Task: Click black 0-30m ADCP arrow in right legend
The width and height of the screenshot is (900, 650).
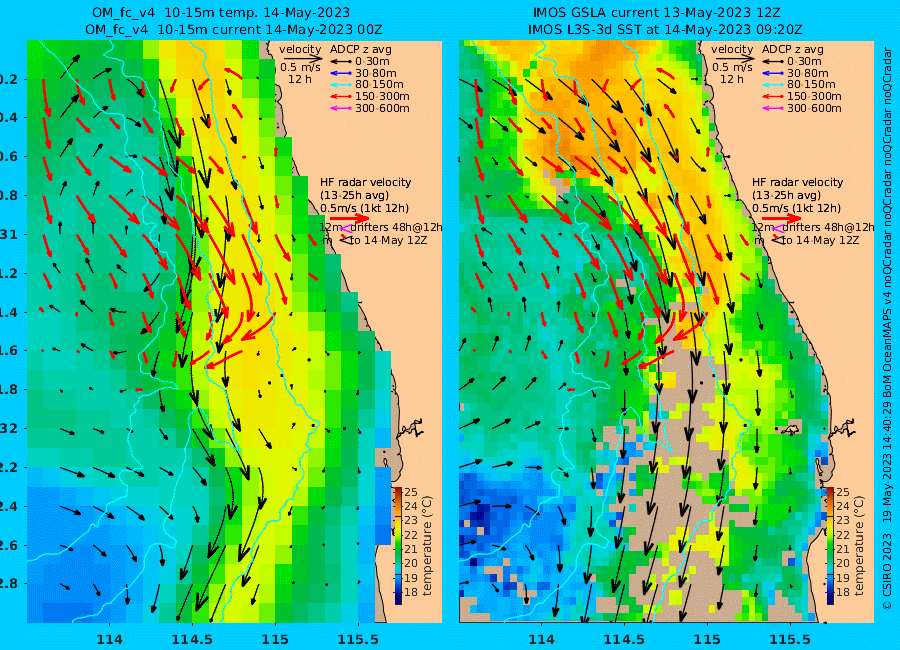Action: click(x=773, y=61)
